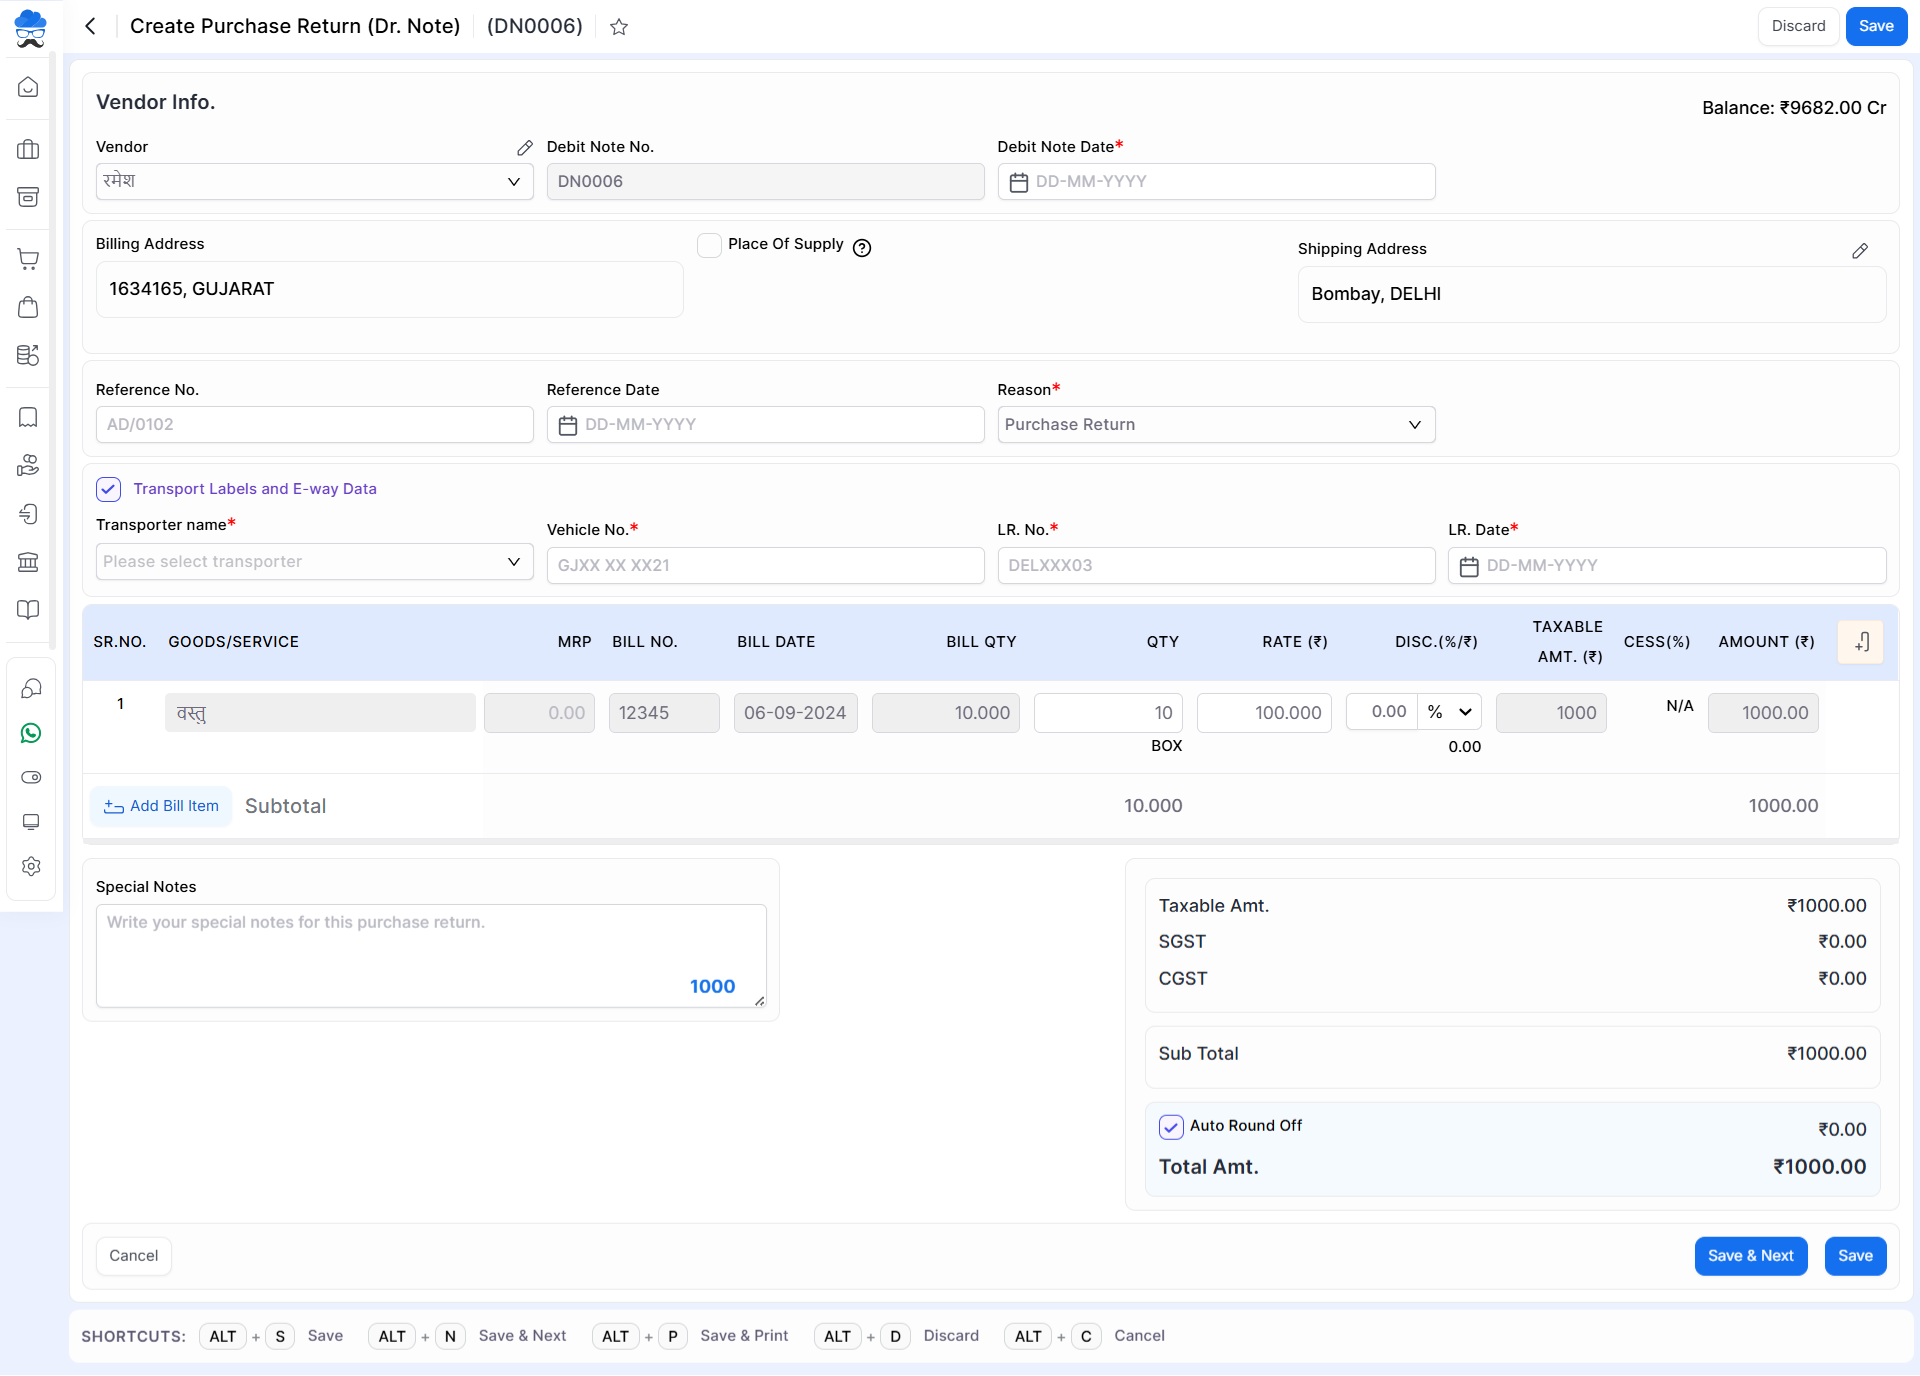Open the Transporter name dropdown

tap(315, 562)
